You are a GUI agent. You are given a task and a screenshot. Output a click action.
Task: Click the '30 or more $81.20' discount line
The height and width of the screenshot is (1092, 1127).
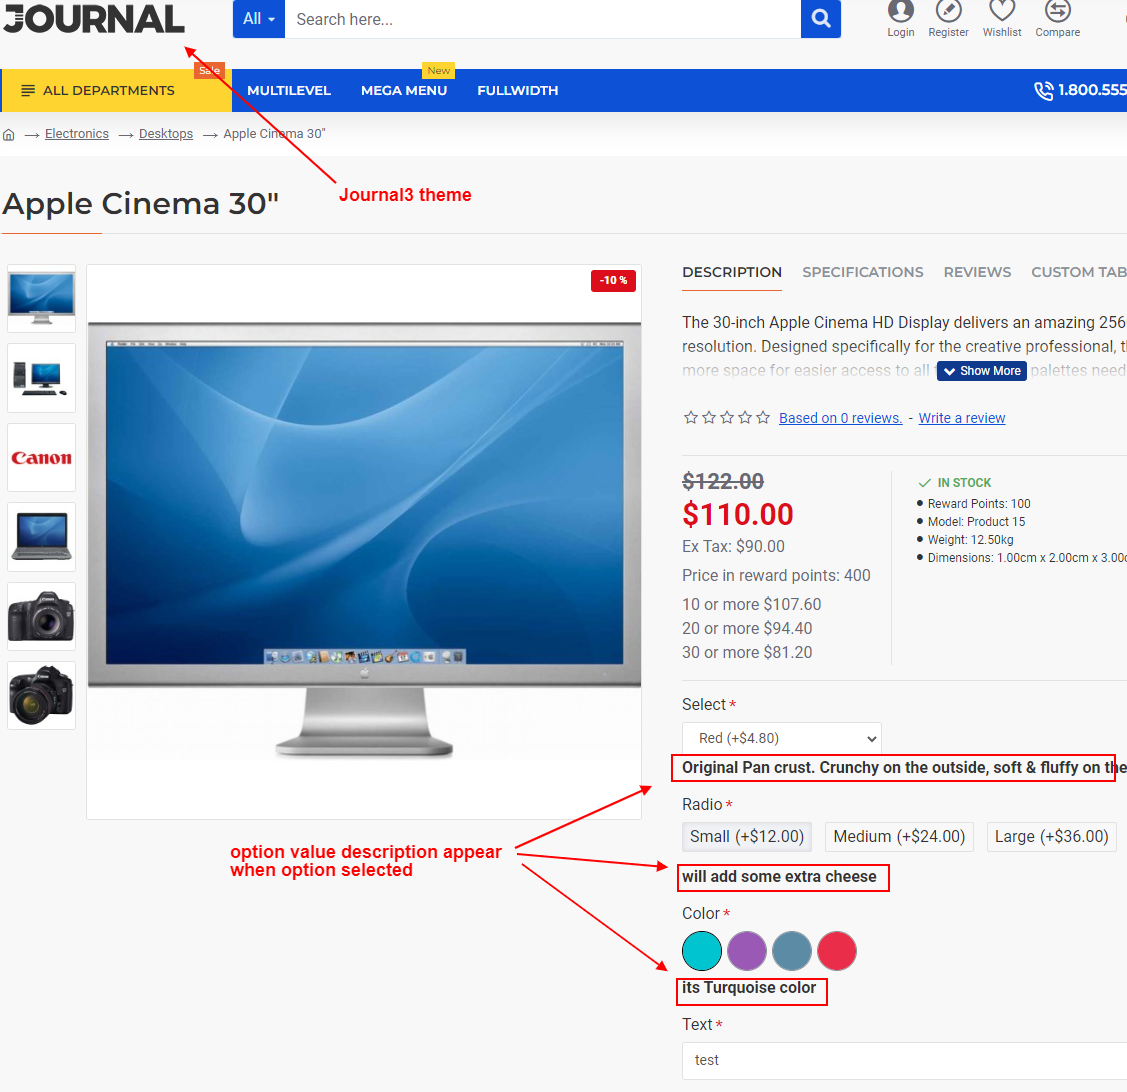(x=747, y=652)
